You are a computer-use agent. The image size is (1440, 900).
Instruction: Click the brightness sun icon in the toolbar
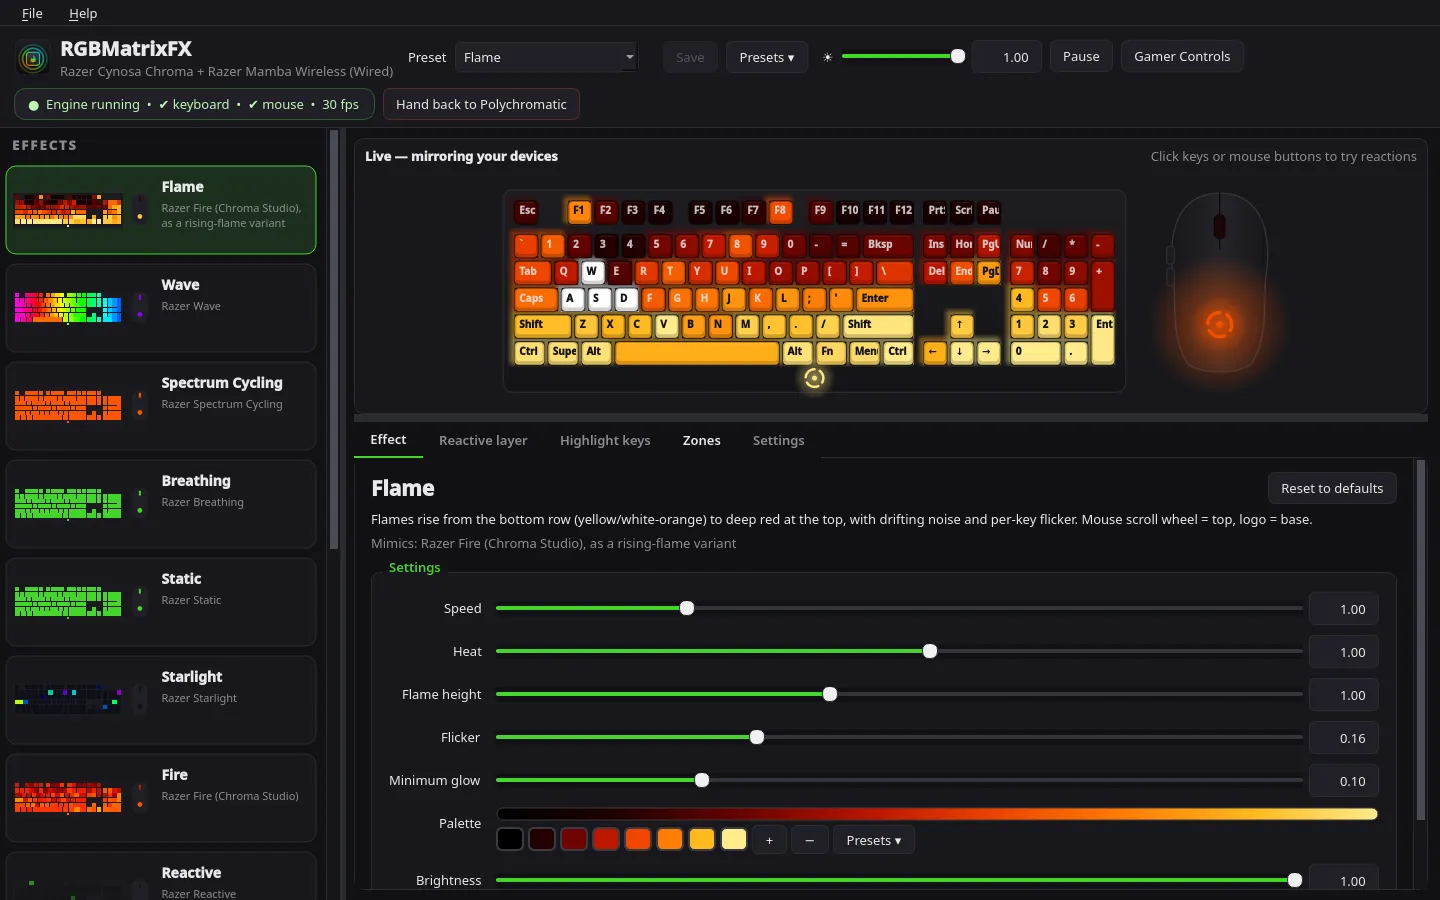pyautogui.click(x=827, y=57)
